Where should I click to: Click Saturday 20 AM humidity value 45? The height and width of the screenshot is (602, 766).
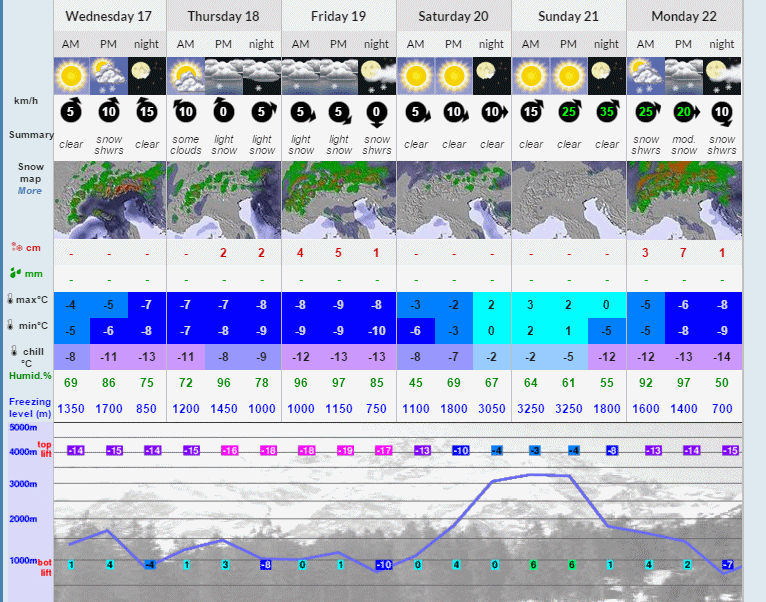(x=416, y=383)
